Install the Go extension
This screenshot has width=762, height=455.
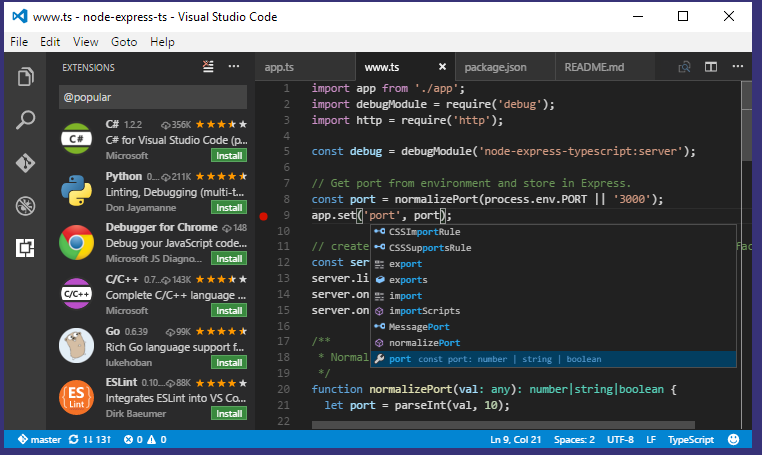click(229, 363)
